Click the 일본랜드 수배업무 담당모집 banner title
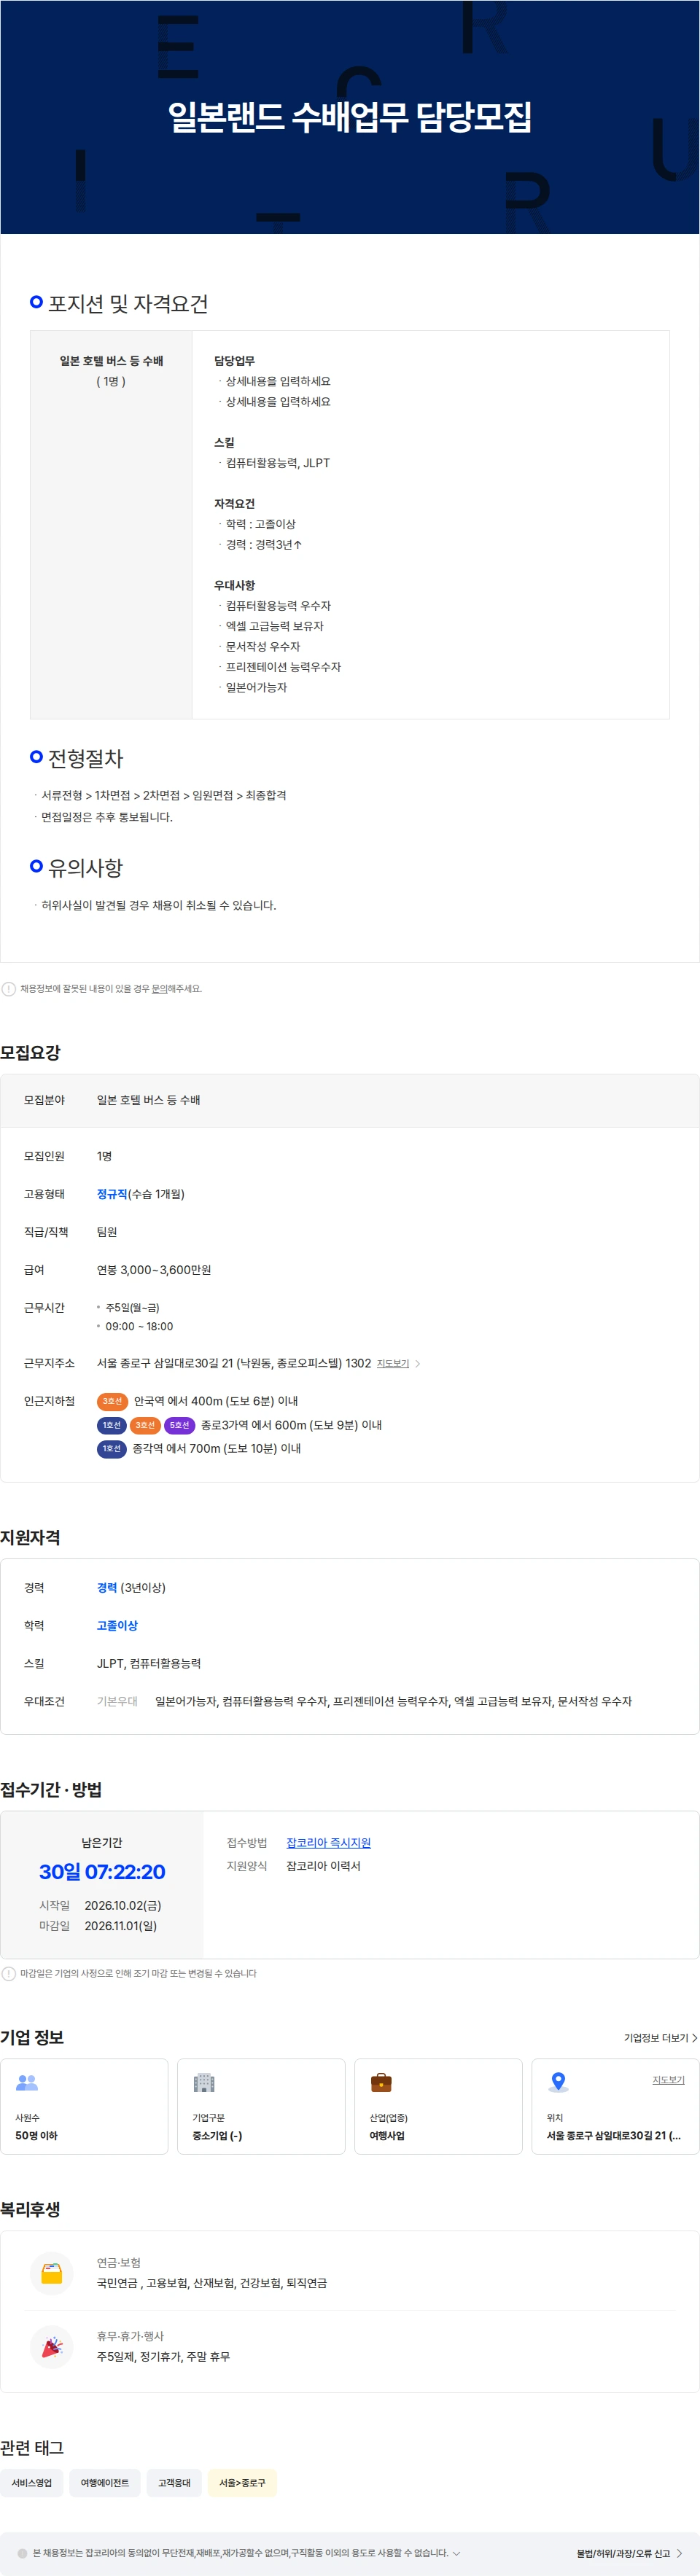This screenshot has width=700, height=2576. (350, 117)
